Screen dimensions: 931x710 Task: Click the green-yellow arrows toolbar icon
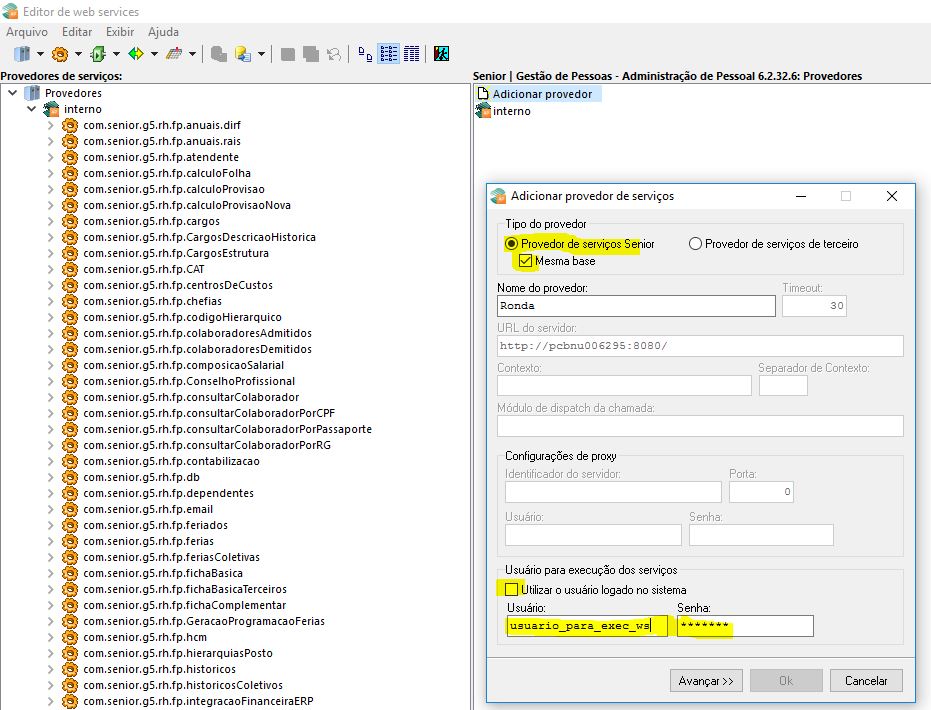(136, 53)
